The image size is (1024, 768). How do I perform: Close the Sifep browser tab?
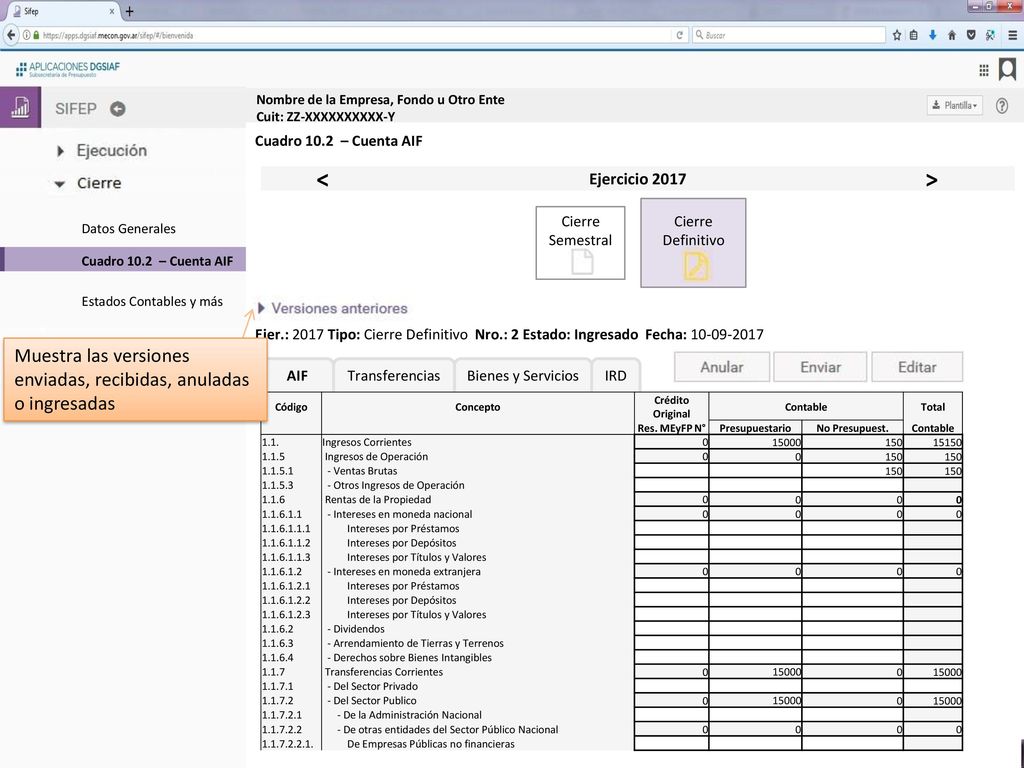(x=112, y=11)
